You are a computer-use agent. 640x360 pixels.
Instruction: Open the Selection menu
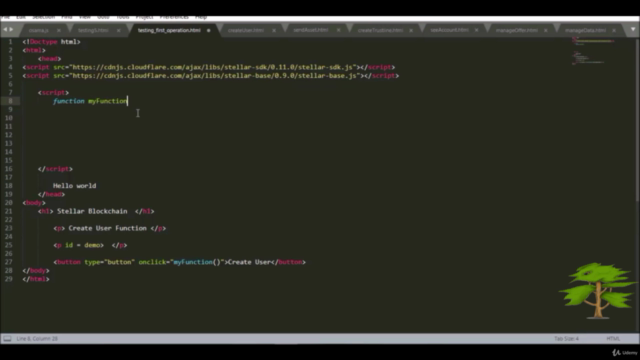click(x=44, y=17)
